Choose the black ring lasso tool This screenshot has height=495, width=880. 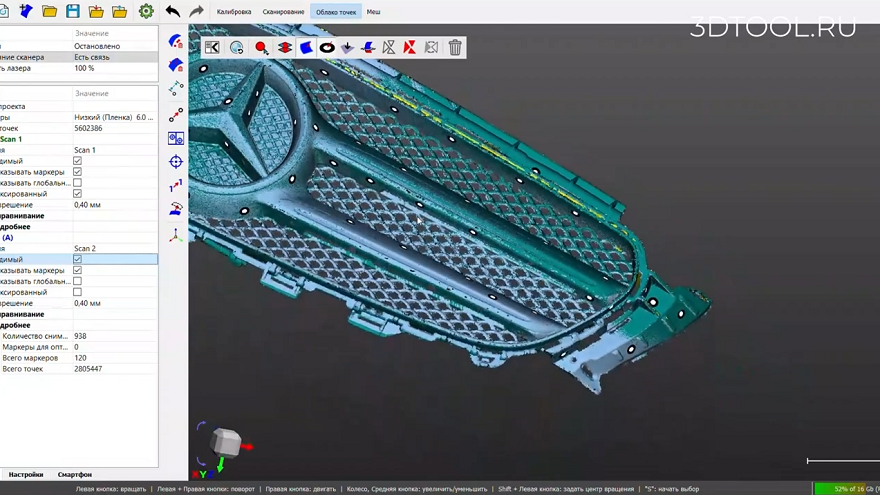(x=327, y=48)
